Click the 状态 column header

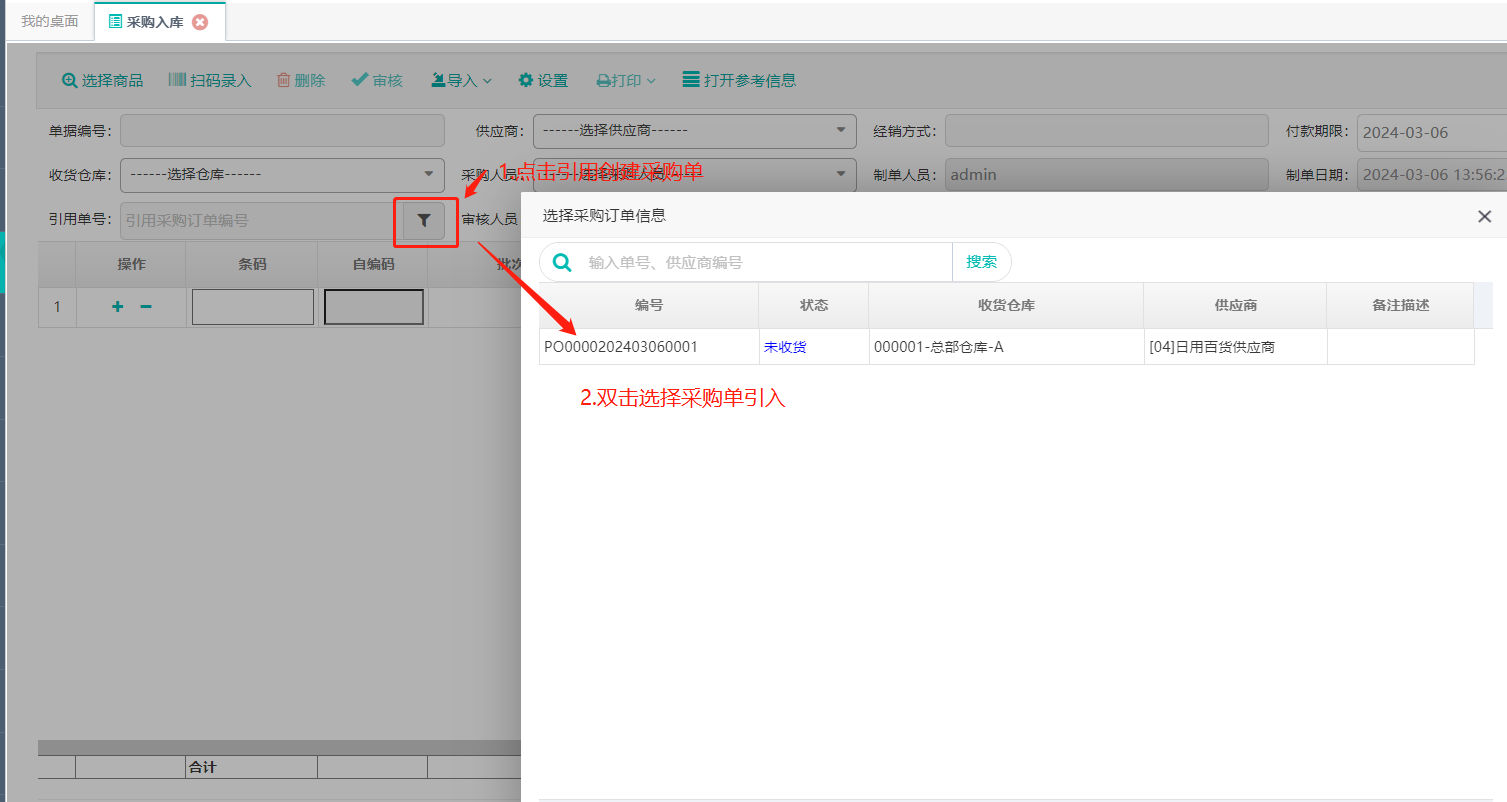point(814,305)
